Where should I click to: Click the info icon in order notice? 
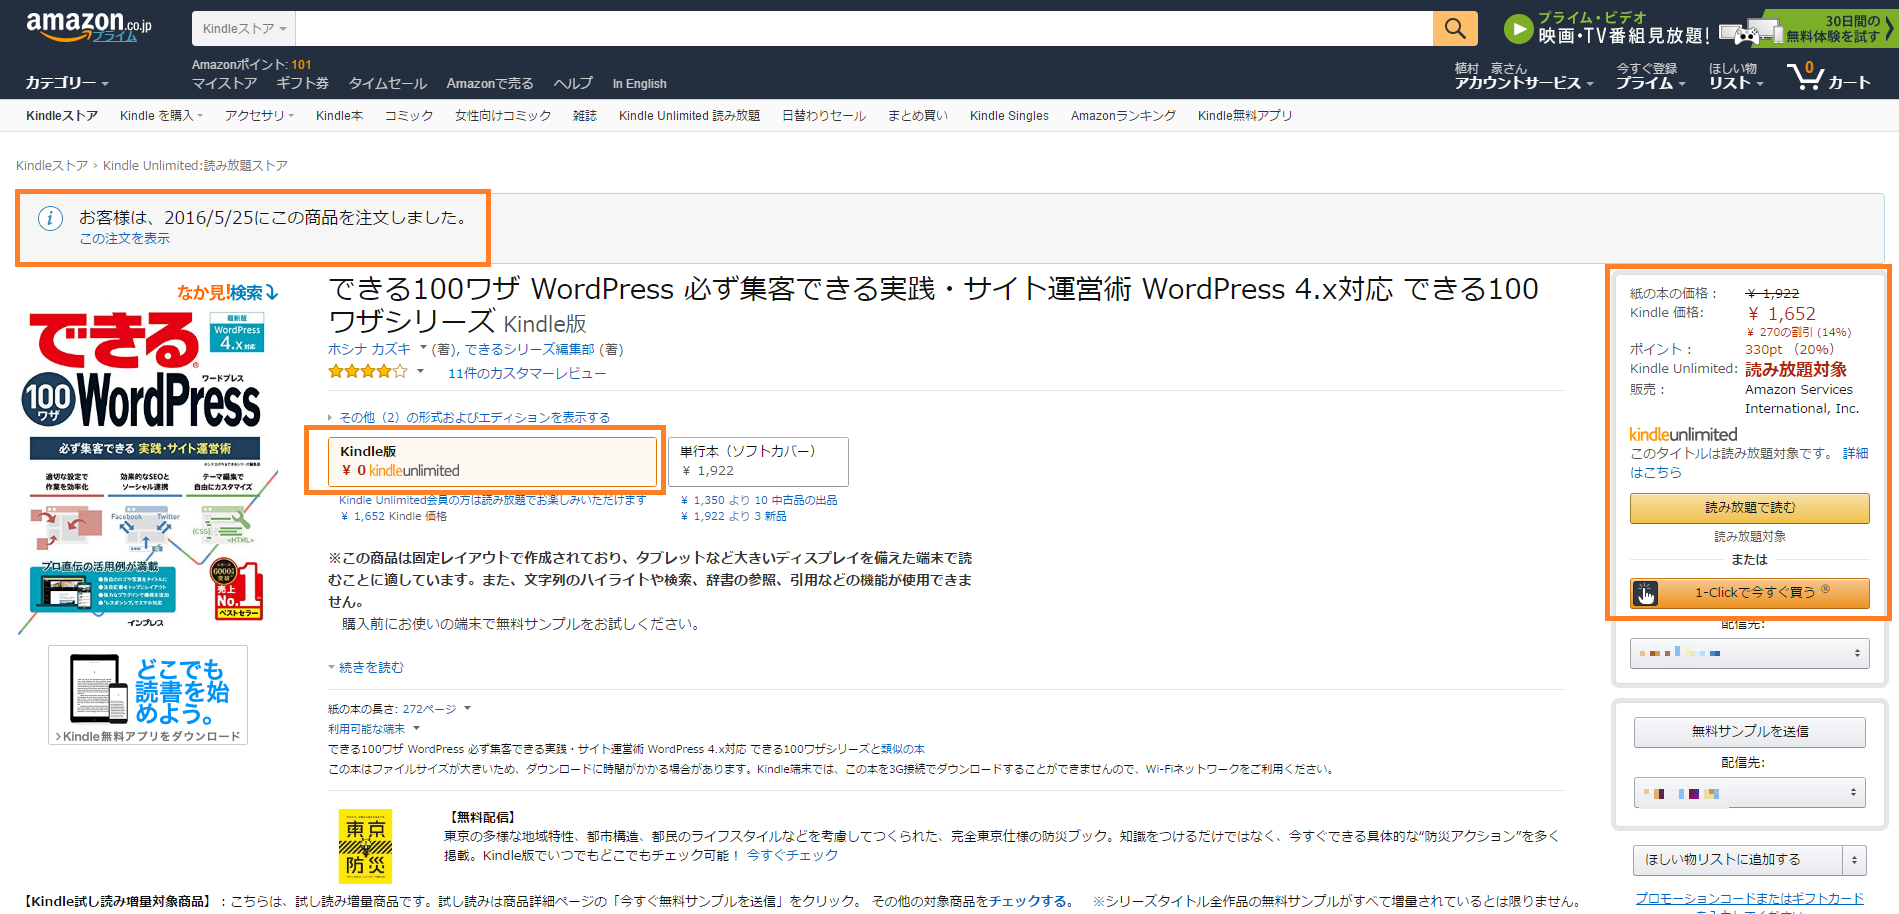pos(50,218)
